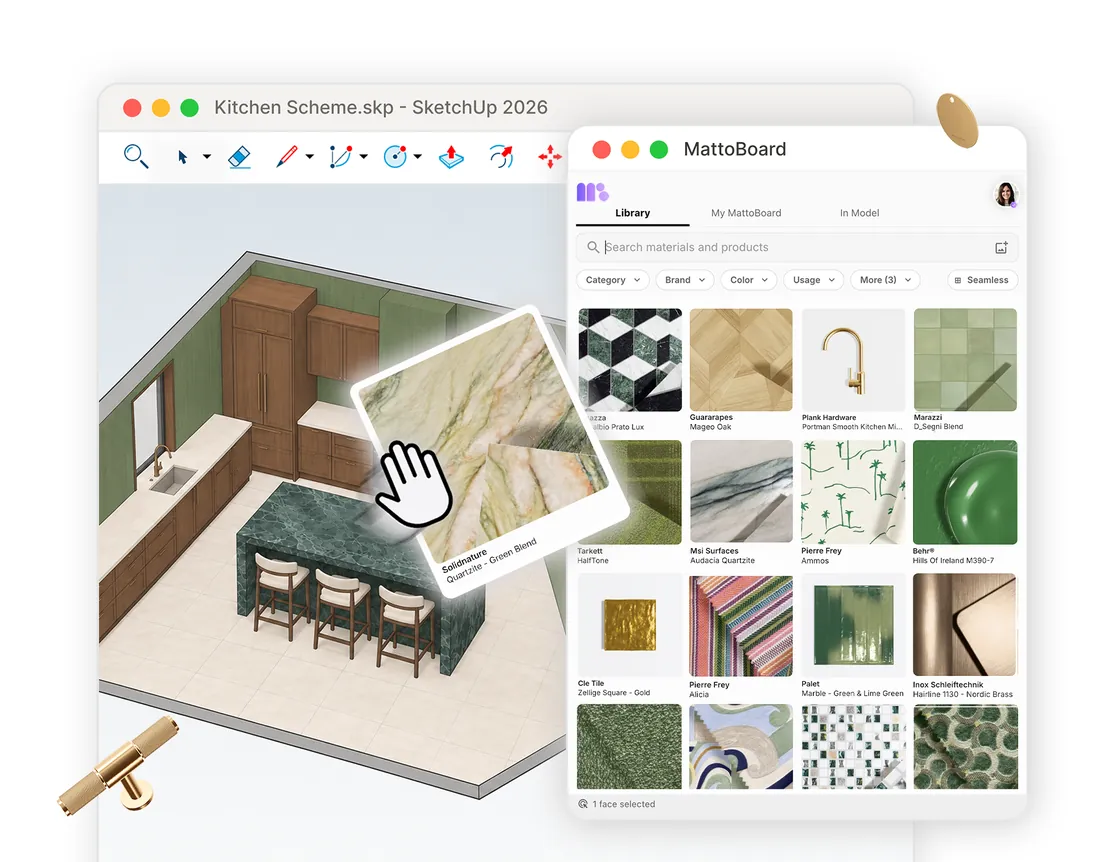This screenshot has width=1100, height=862.
Task: Switch to the My MattoBoard tab
Action: (x=746, y=213)
